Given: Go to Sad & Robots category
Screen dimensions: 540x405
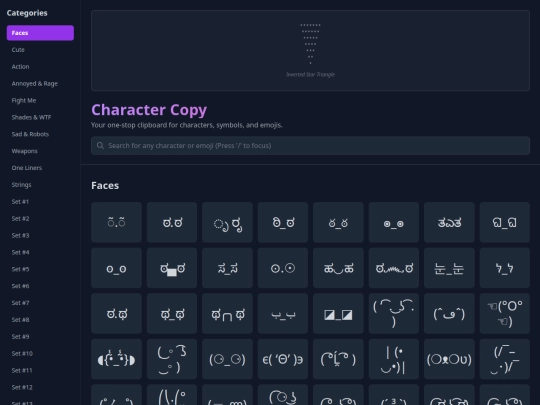Looking at the screenshot, I should [40, 134].
